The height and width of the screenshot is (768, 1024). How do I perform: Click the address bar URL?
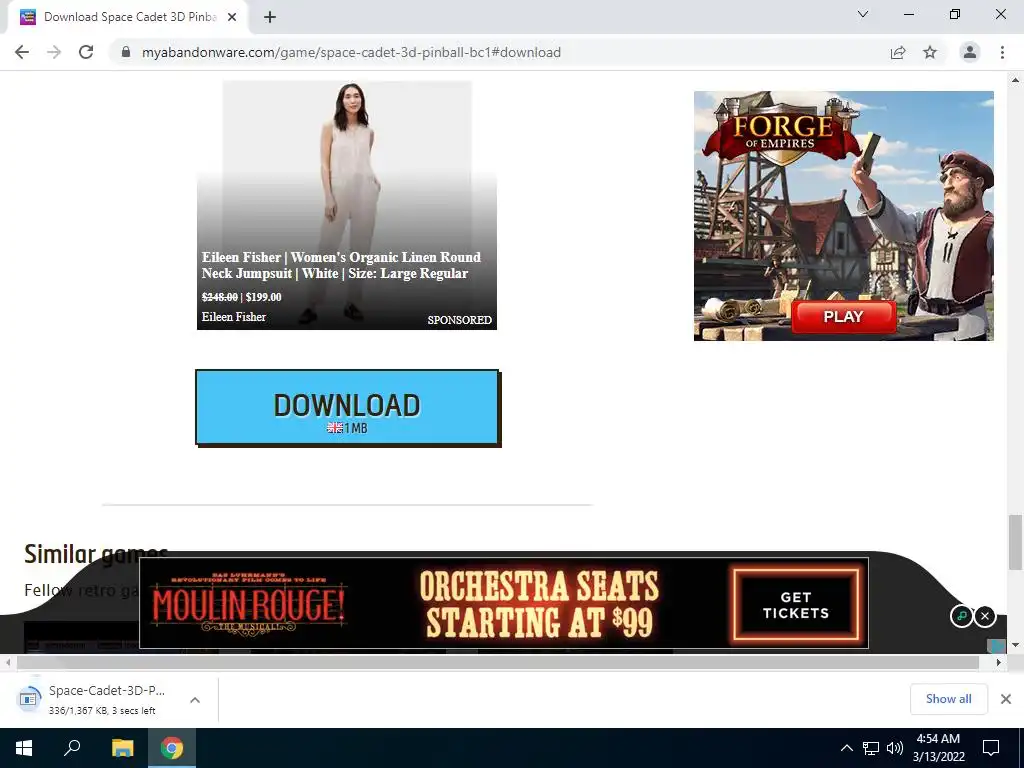(x=351, y=52)
